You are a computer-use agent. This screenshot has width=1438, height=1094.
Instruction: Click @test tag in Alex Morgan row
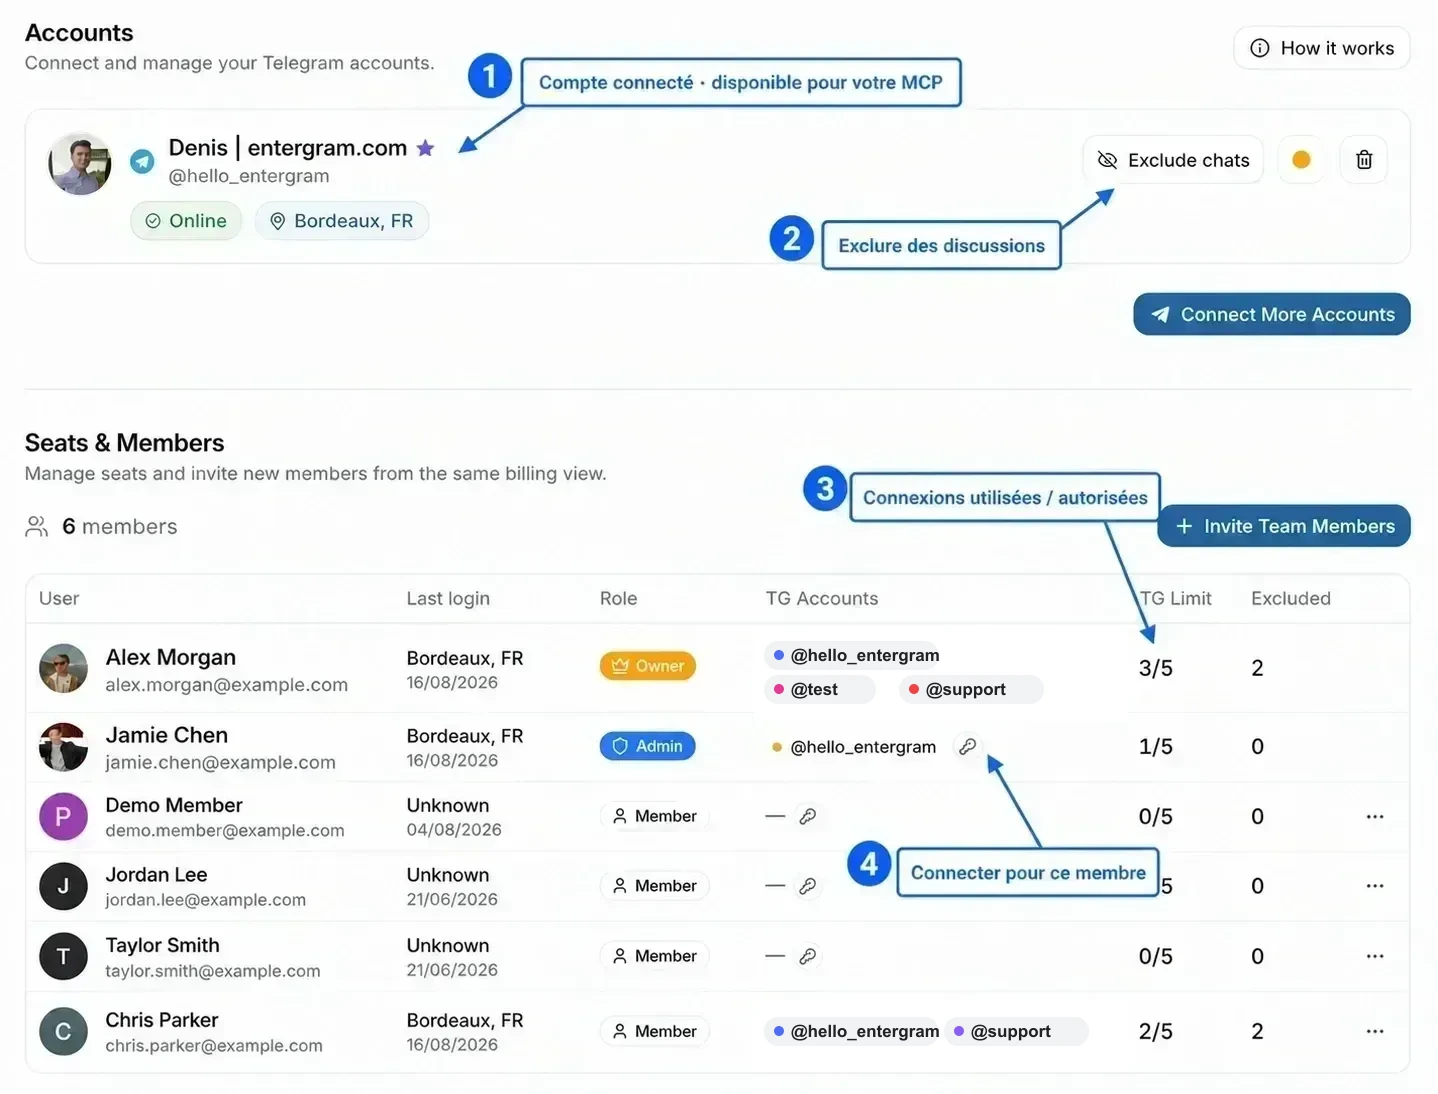click(x=819, y=689)
